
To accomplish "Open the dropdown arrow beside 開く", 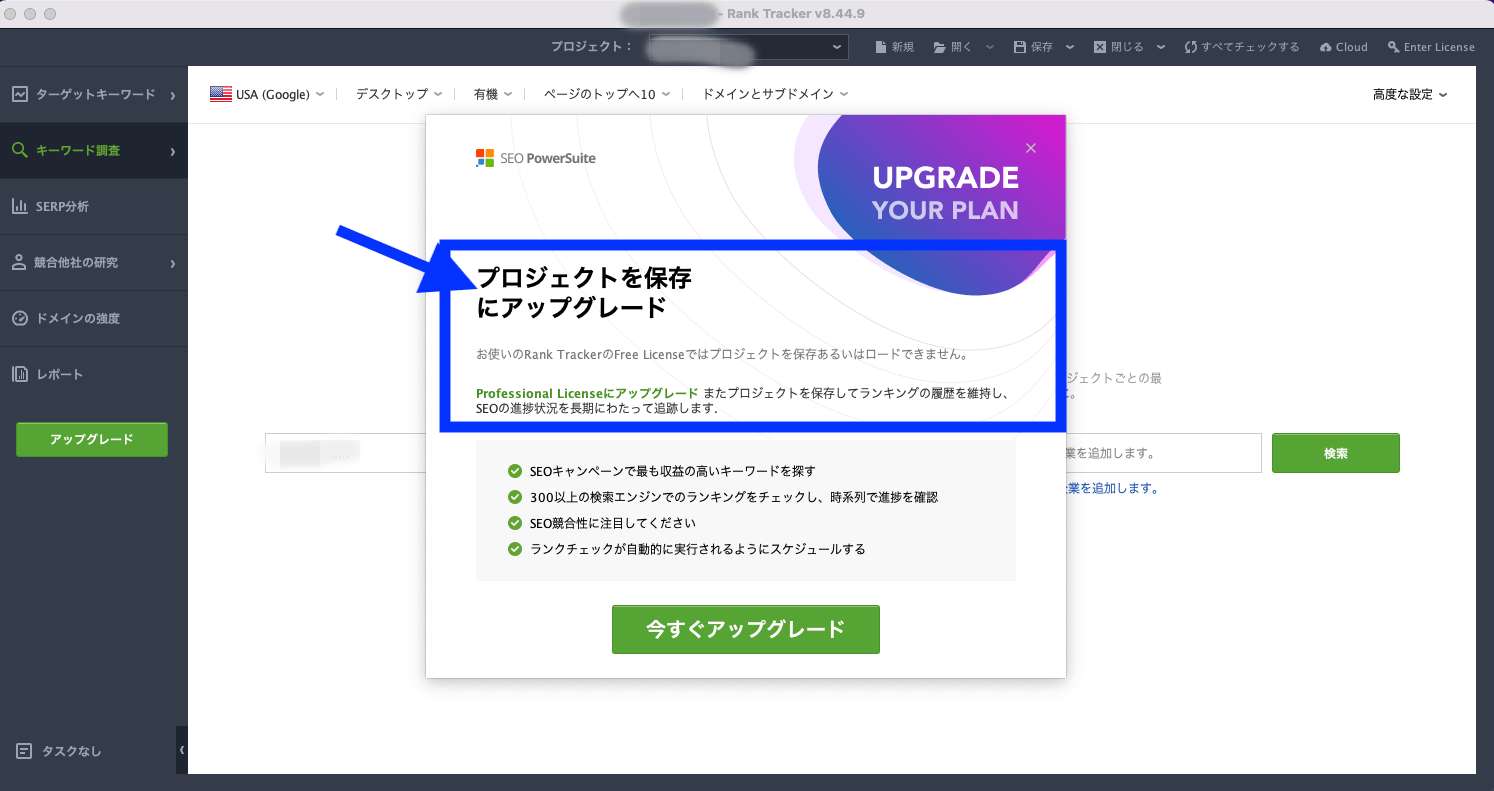I will click(x=990, y=47).
